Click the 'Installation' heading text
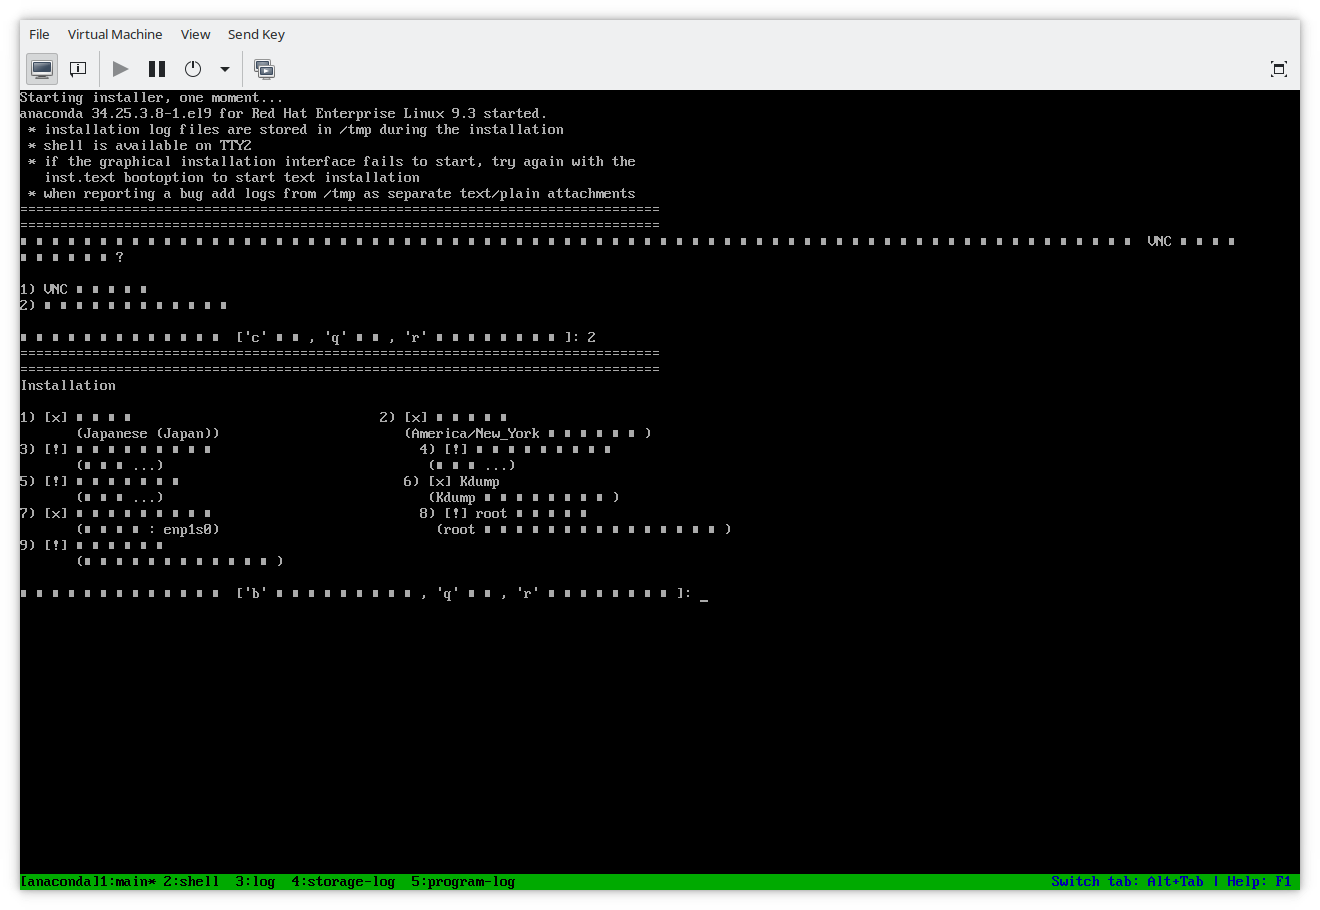 click(68, 386)
